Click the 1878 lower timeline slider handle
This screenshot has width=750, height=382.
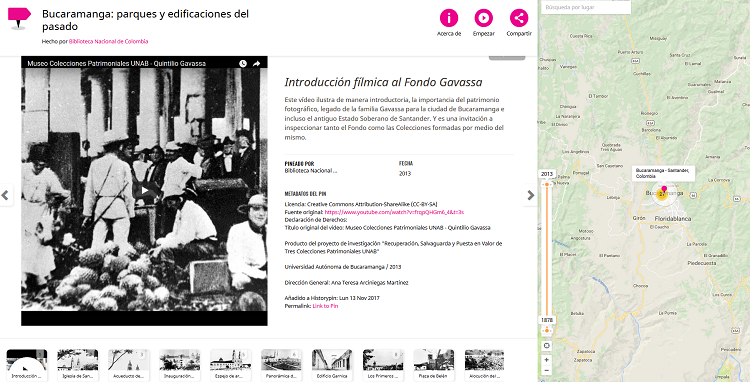[547, 330]
